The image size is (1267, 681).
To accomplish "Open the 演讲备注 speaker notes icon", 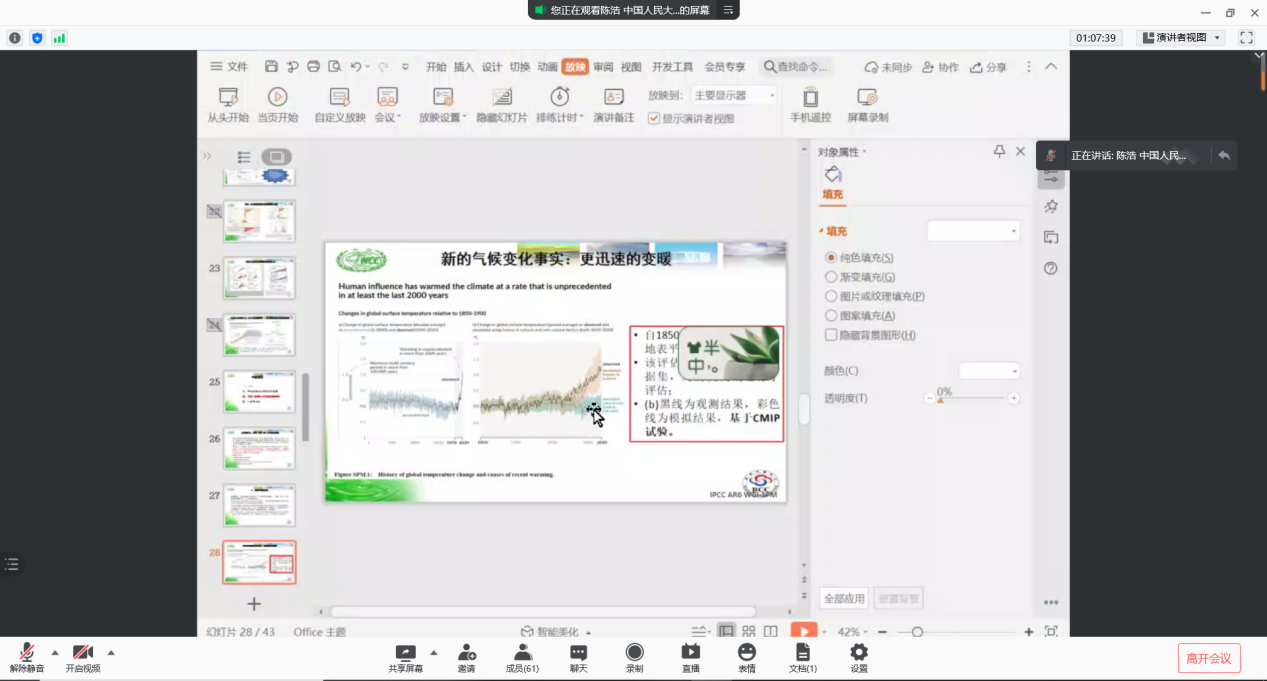I will [614, 97].
